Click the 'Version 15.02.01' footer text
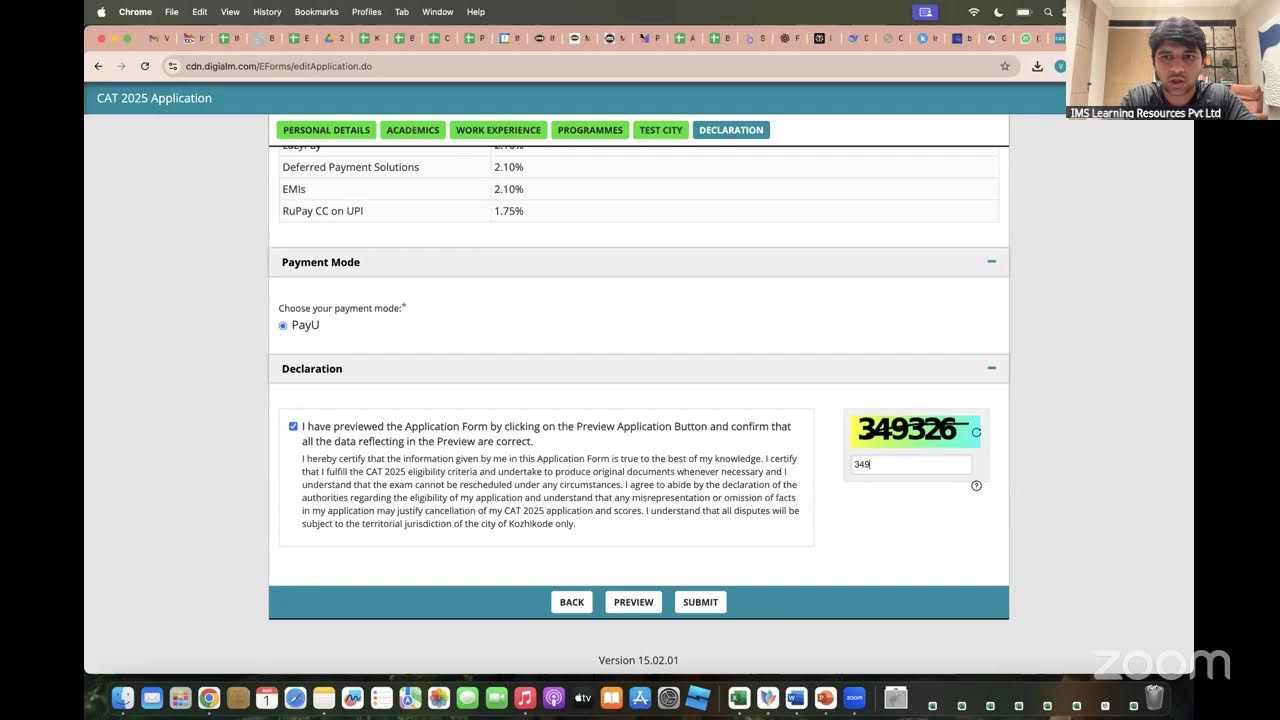 point(639,660)
